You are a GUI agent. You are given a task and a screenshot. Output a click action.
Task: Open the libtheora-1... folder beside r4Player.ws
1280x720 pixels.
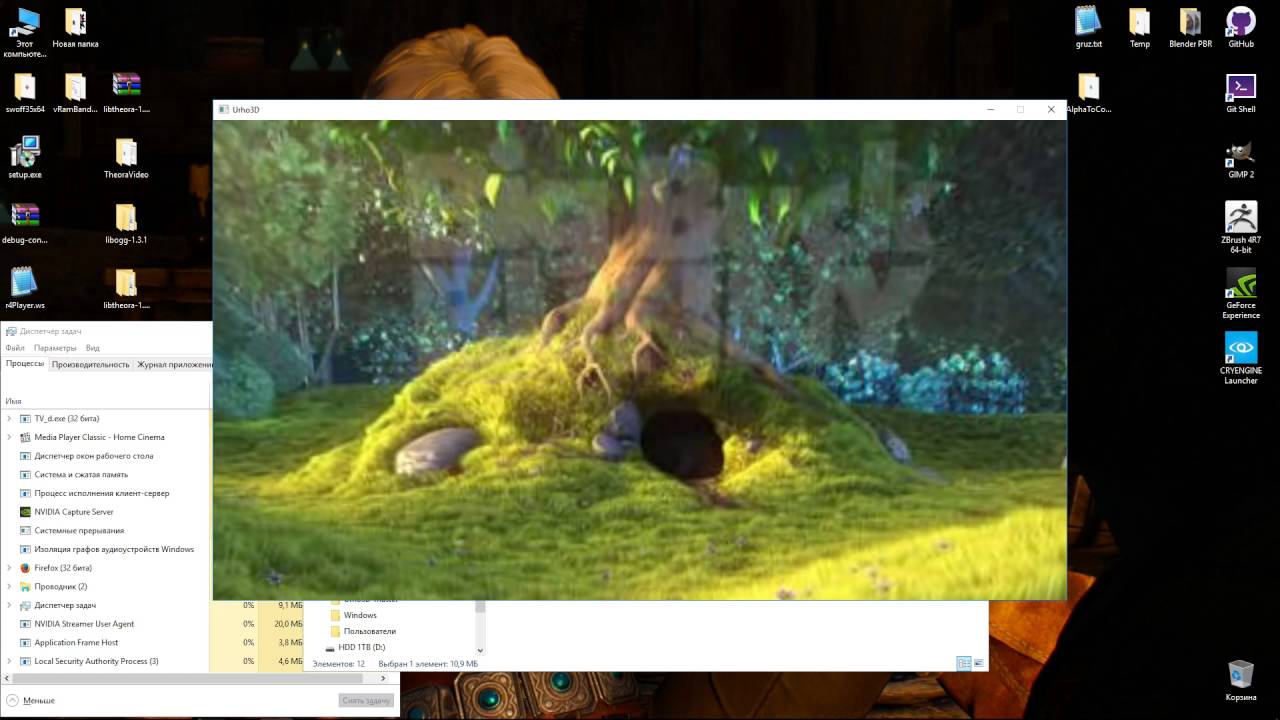[126, 288]
